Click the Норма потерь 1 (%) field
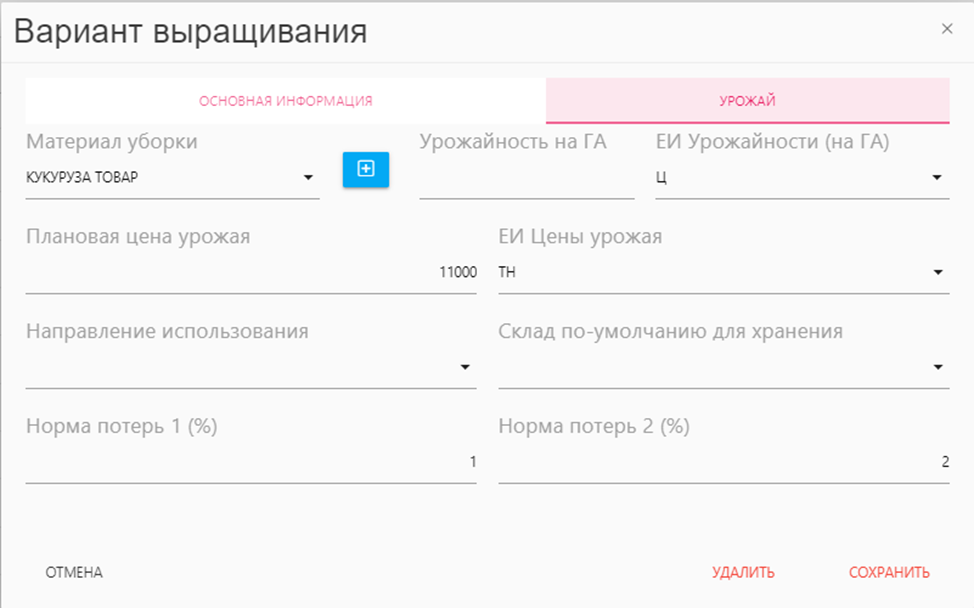The width and height of the screenshot is (974, 608). pyautogui.click(x=250, y=462)
